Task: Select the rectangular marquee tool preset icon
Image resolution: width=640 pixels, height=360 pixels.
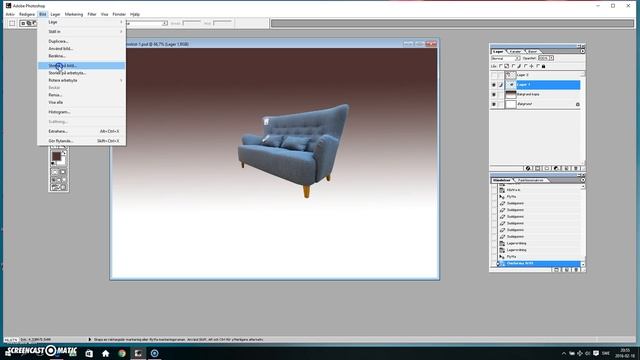Action: pos(12,23)
